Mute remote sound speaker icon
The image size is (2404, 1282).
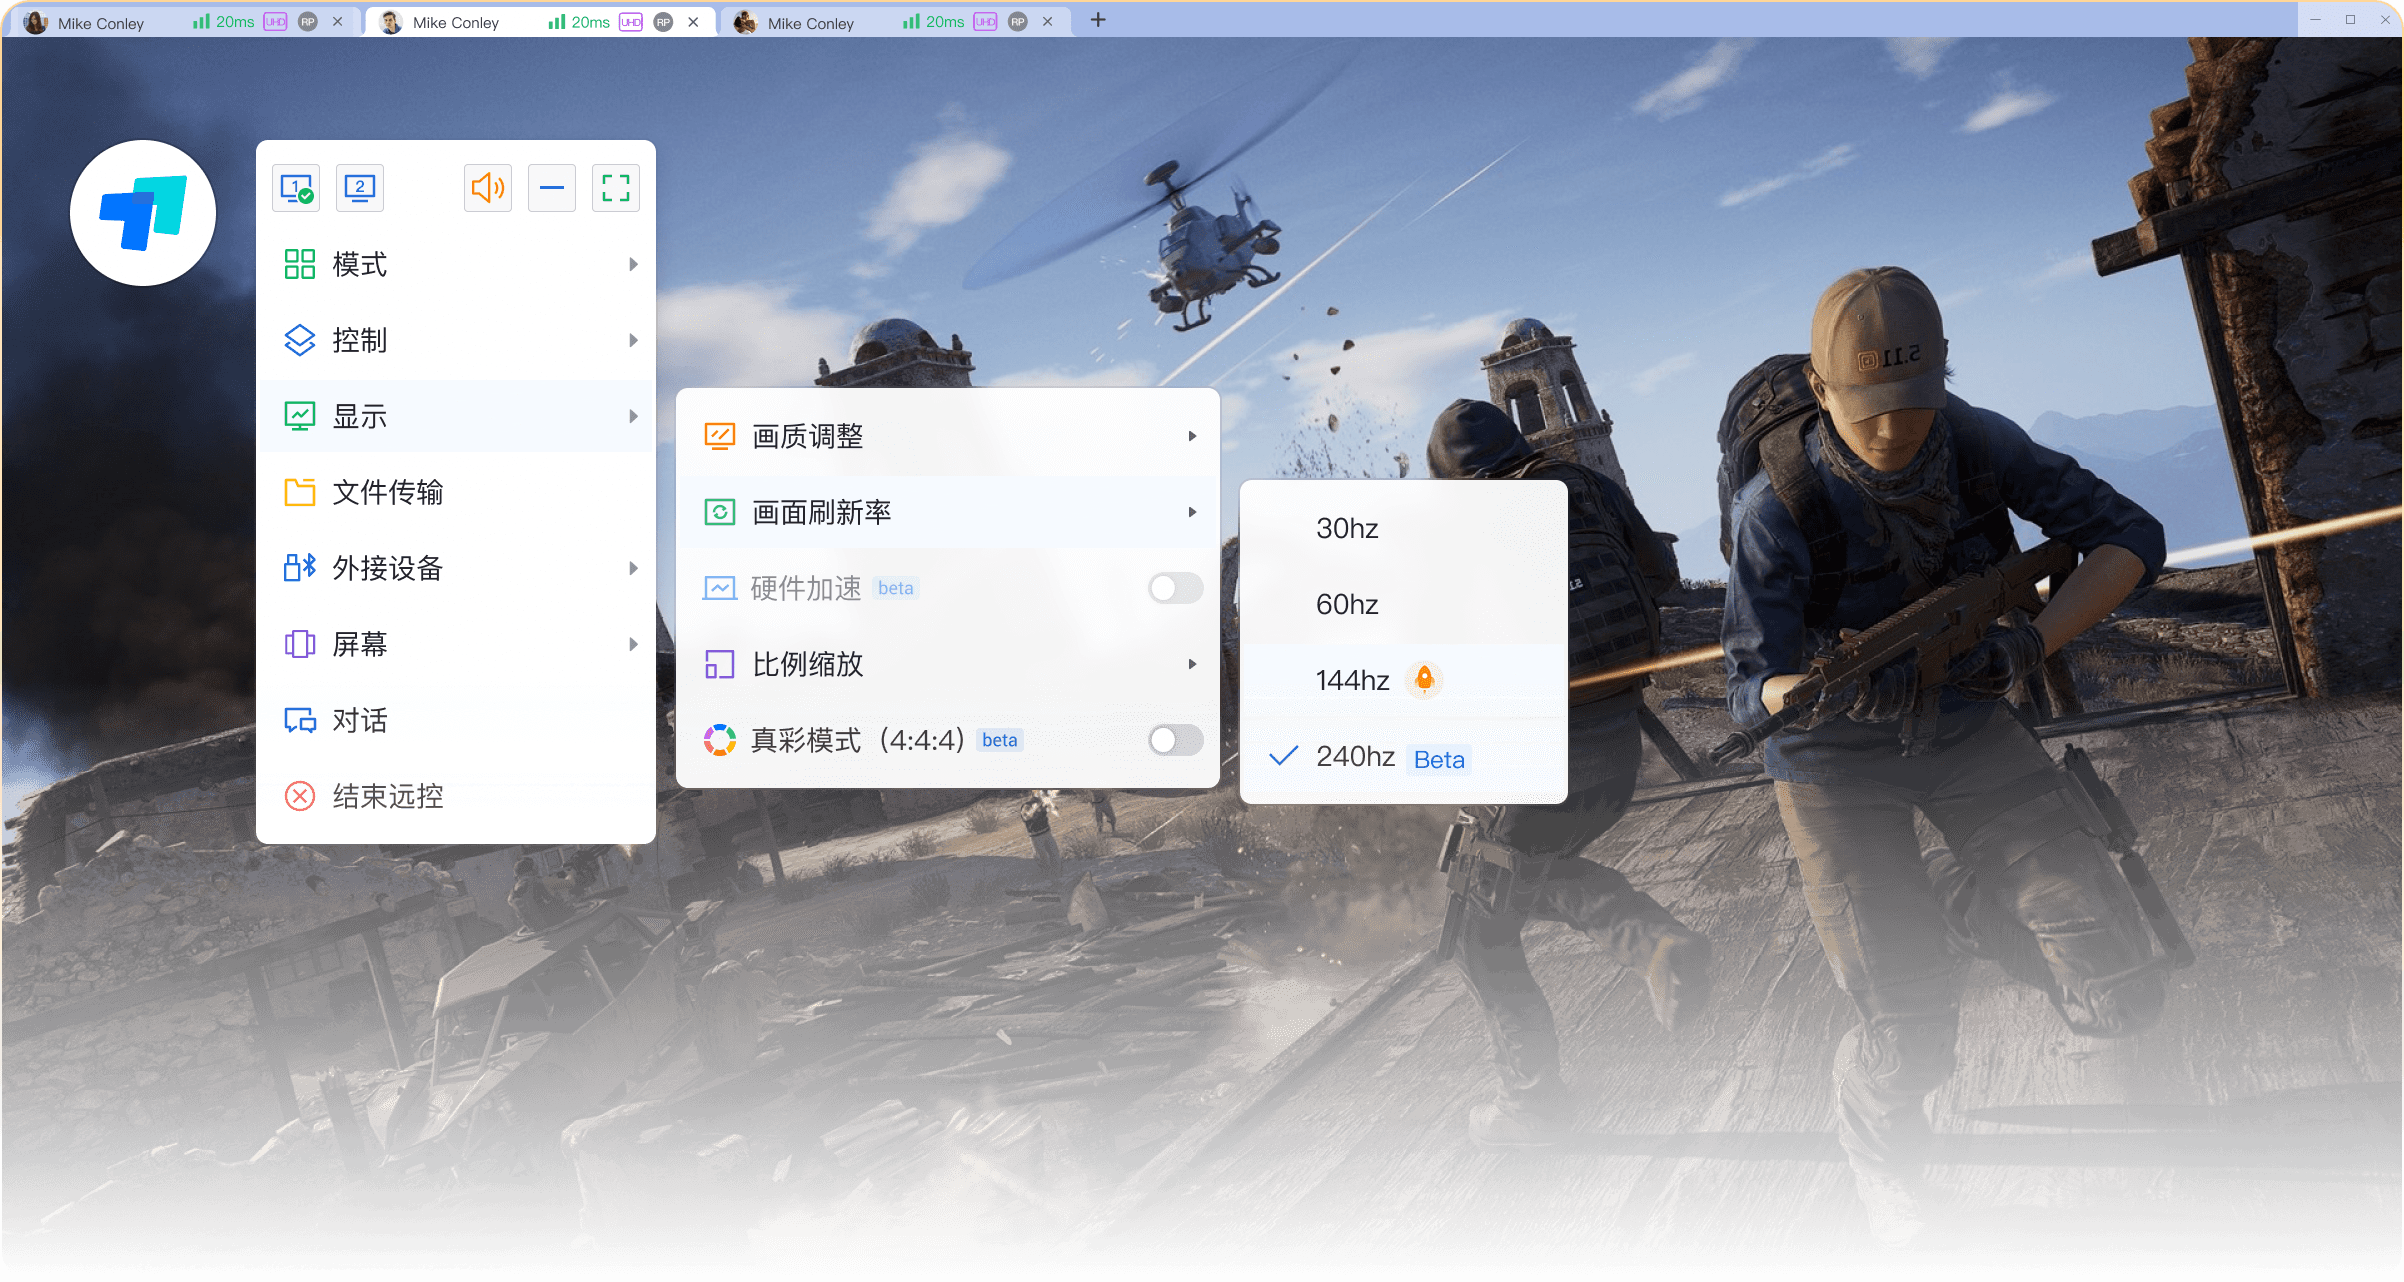coord(488,188)
